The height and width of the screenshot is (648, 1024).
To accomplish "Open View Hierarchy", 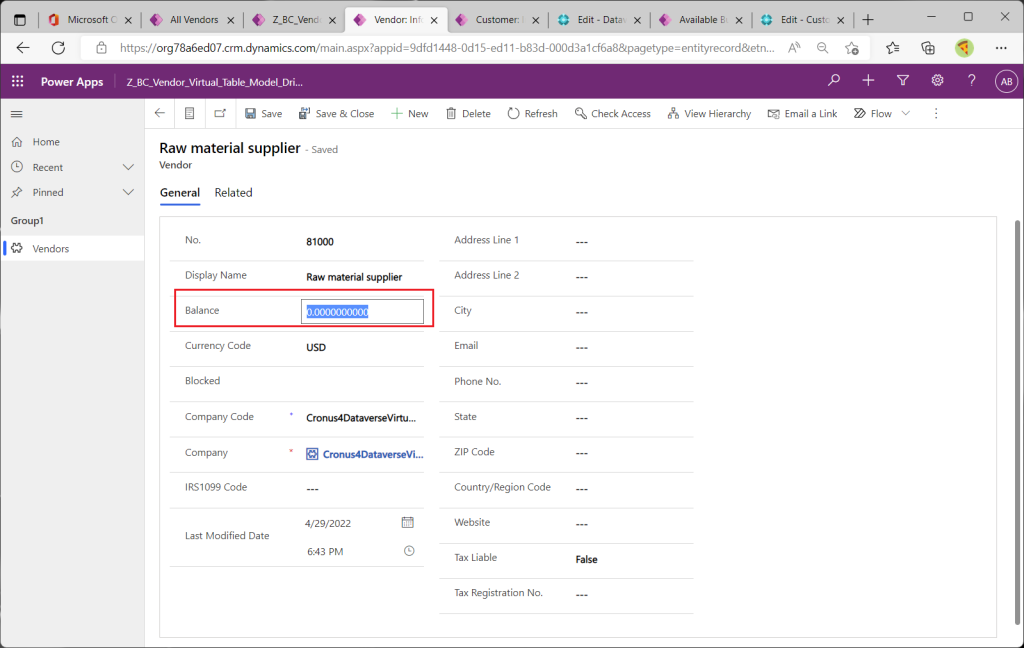I will [x=709, y=114].
